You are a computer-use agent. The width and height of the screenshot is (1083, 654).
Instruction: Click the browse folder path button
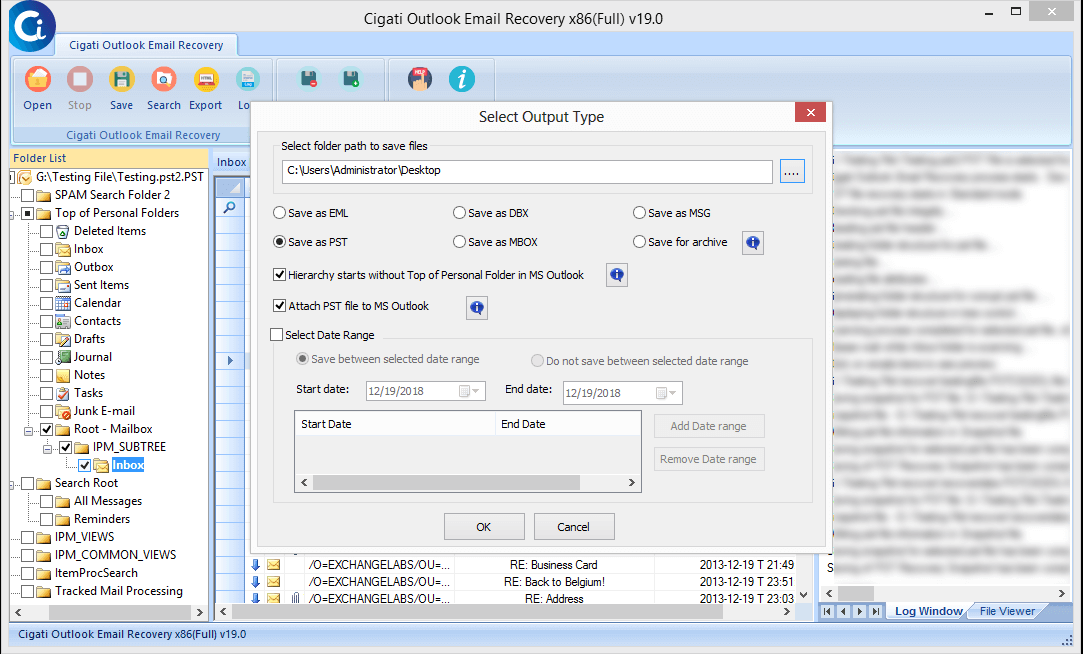(792, 171)
